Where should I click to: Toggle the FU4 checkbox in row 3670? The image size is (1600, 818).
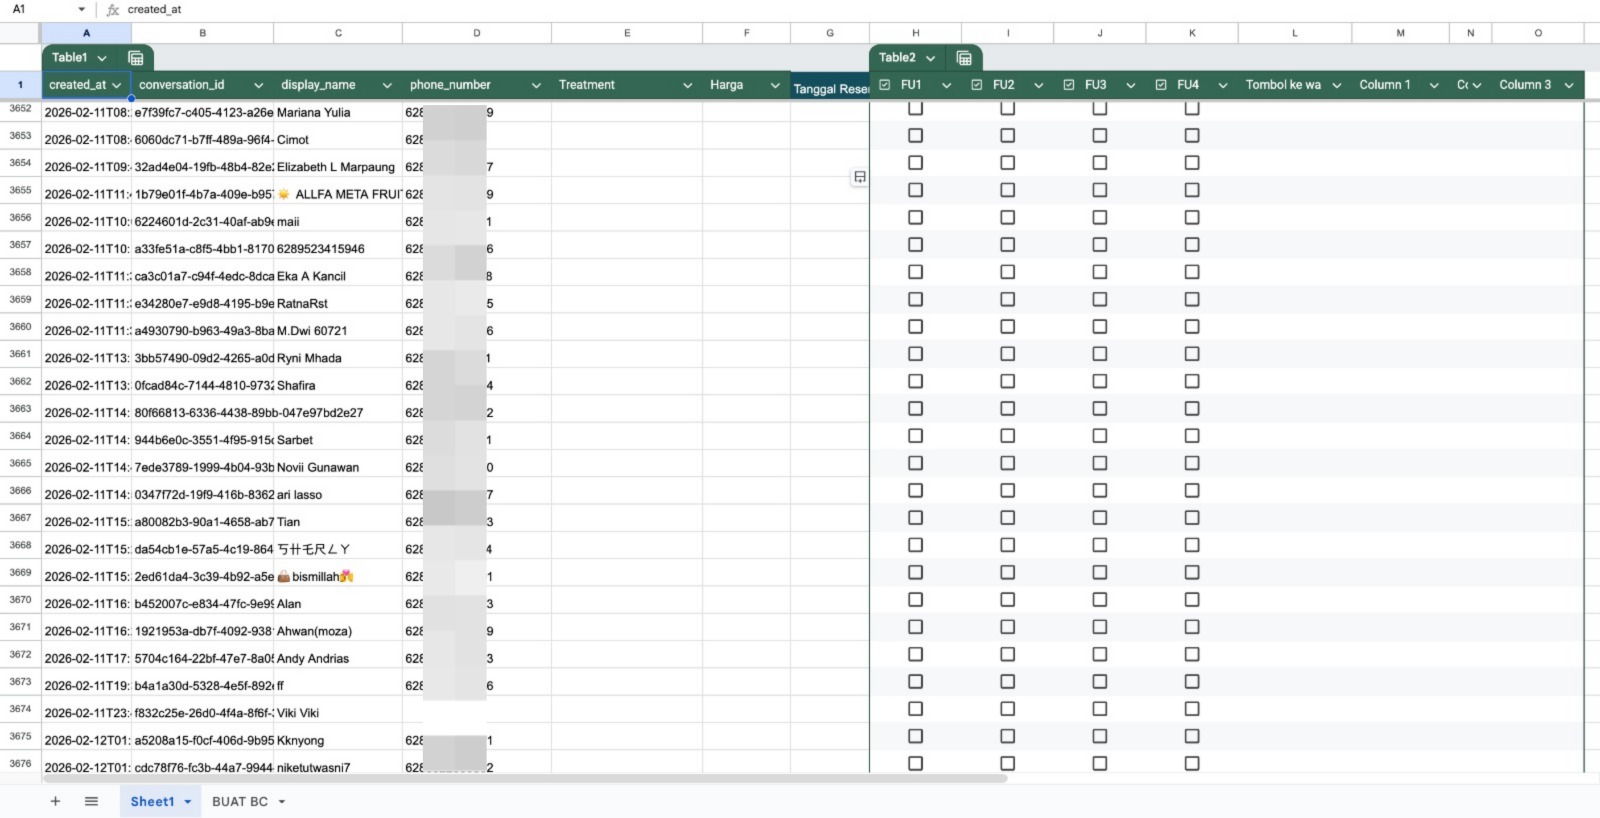(x=1191, y=600)
